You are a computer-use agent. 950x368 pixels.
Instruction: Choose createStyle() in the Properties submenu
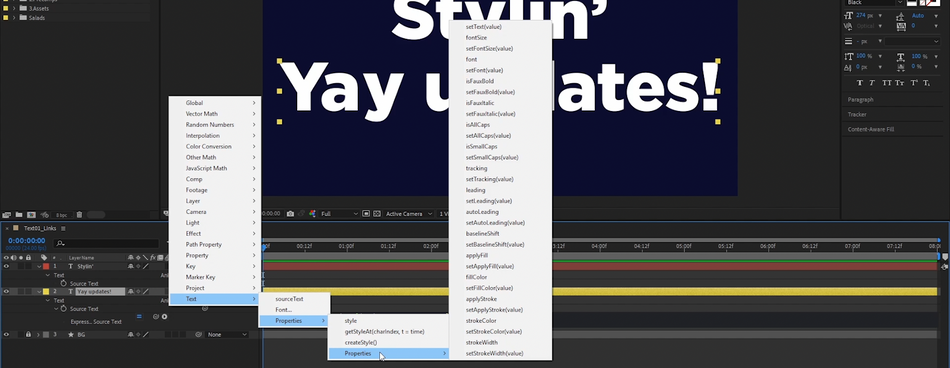388,343
